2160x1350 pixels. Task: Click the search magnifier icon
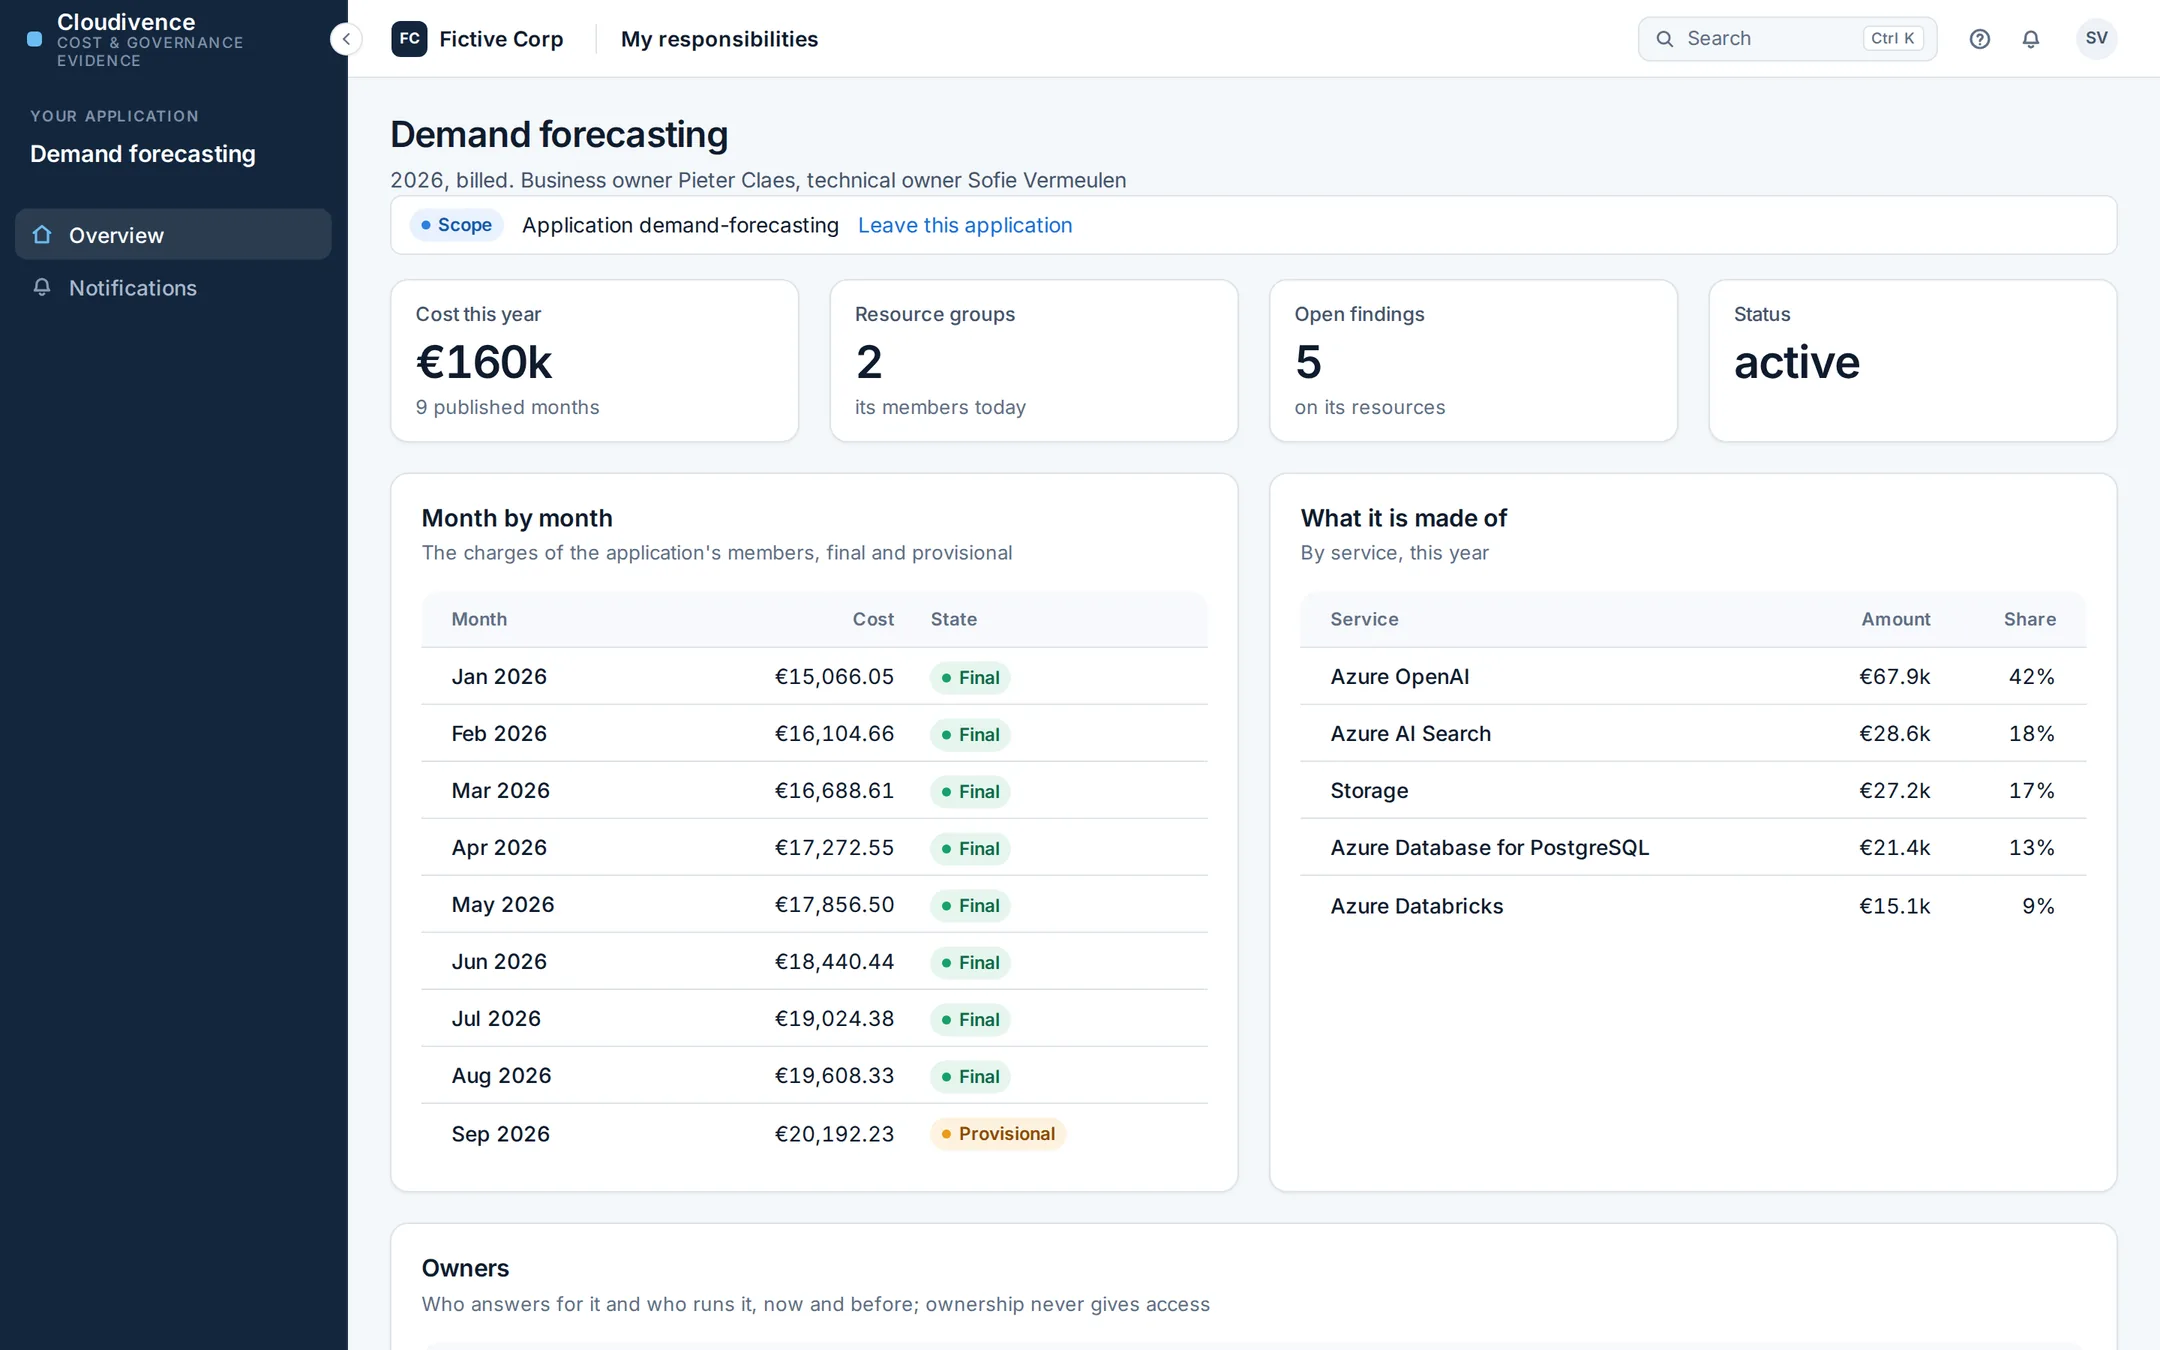pos(1665,39)
